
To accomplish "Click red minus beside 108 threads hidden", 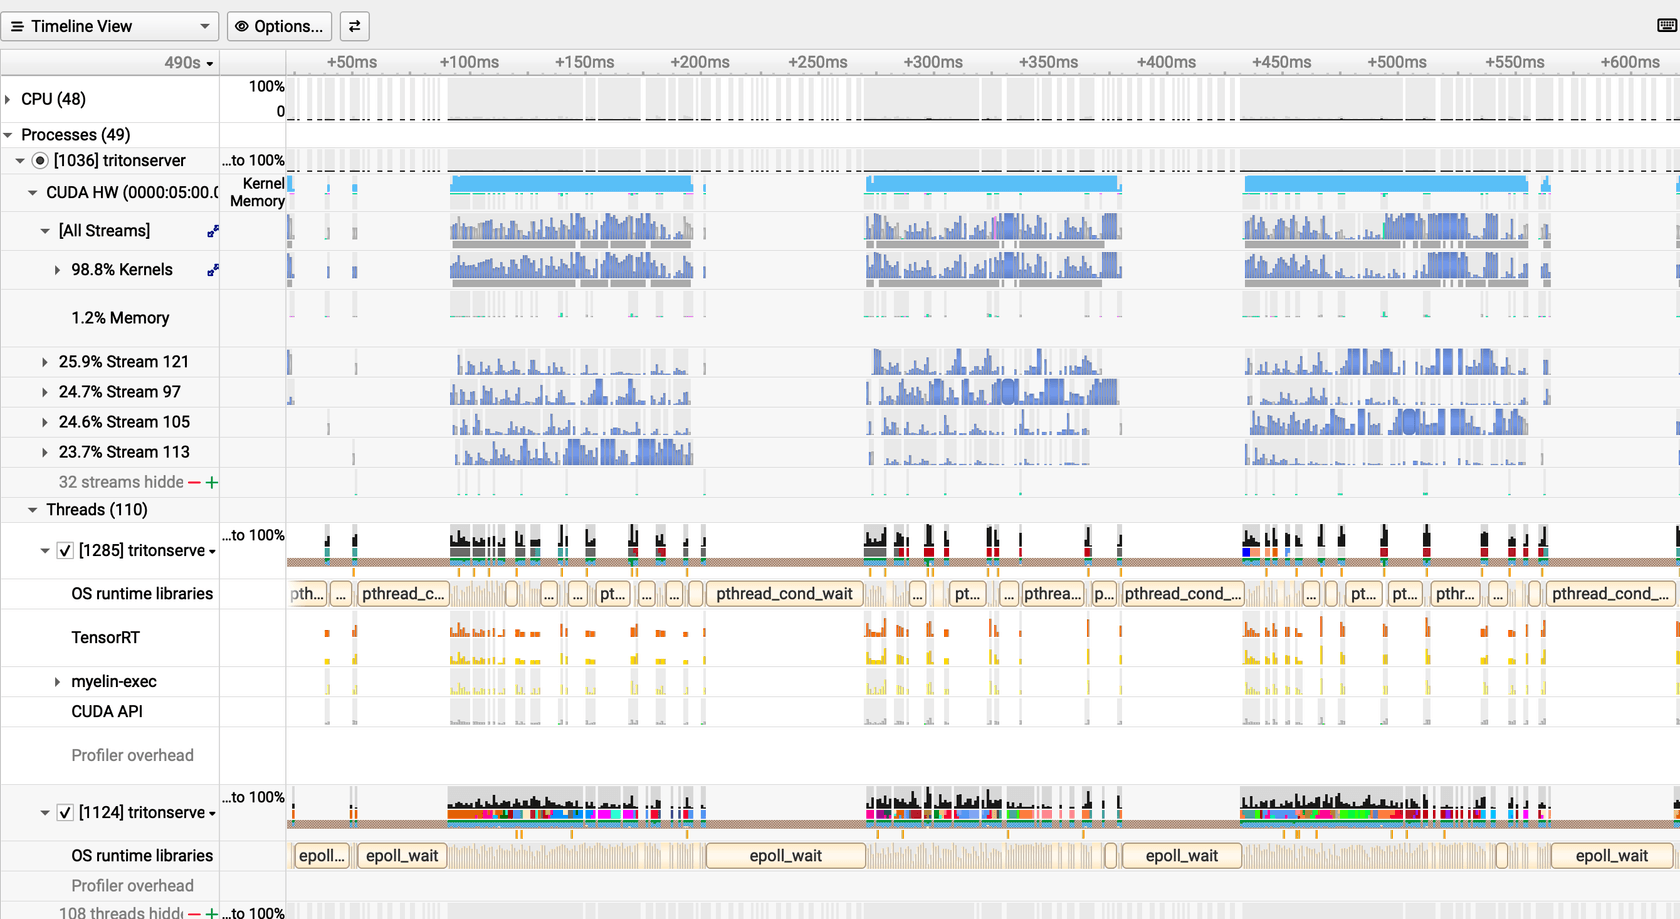I will 194,913.
